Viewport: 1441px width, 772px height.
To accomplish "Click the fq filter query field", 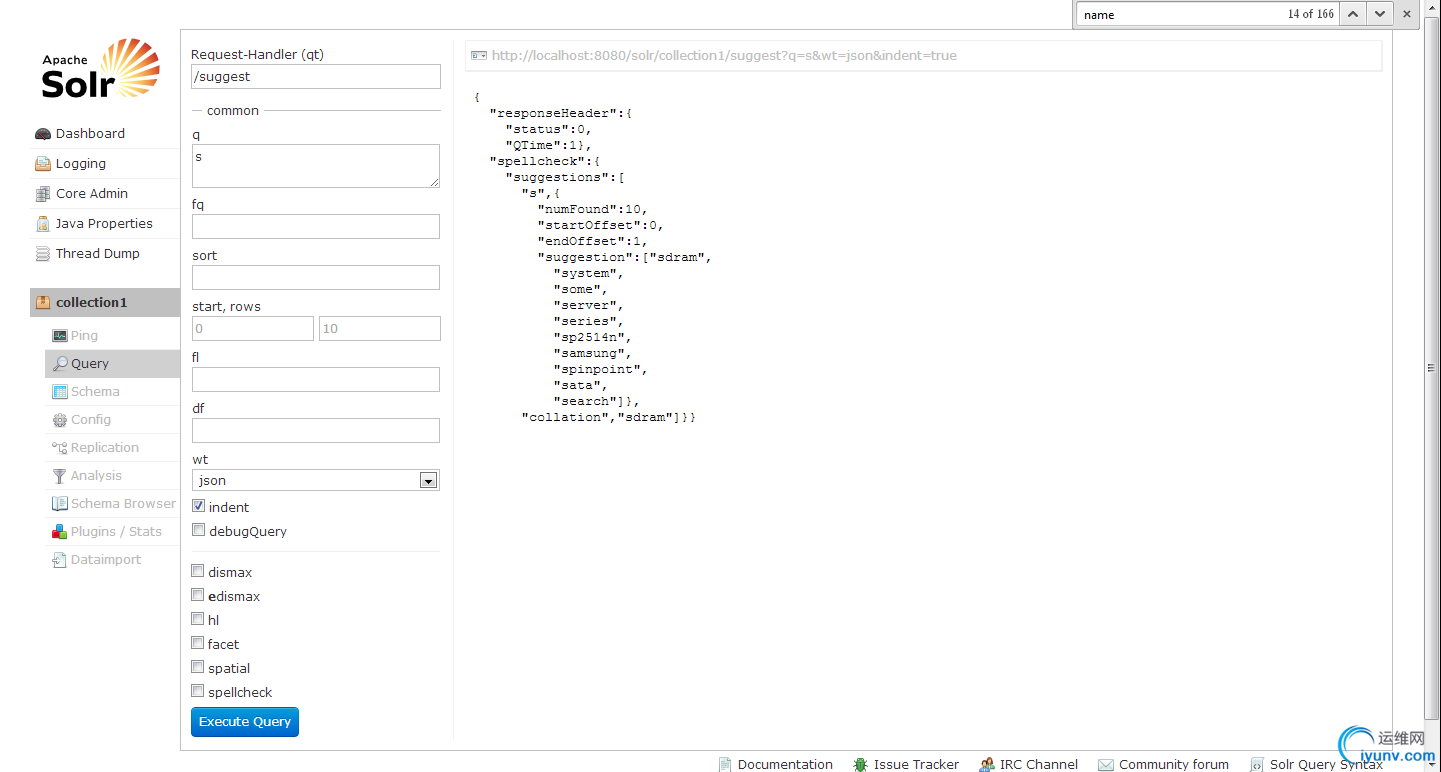I will (316, 226).
